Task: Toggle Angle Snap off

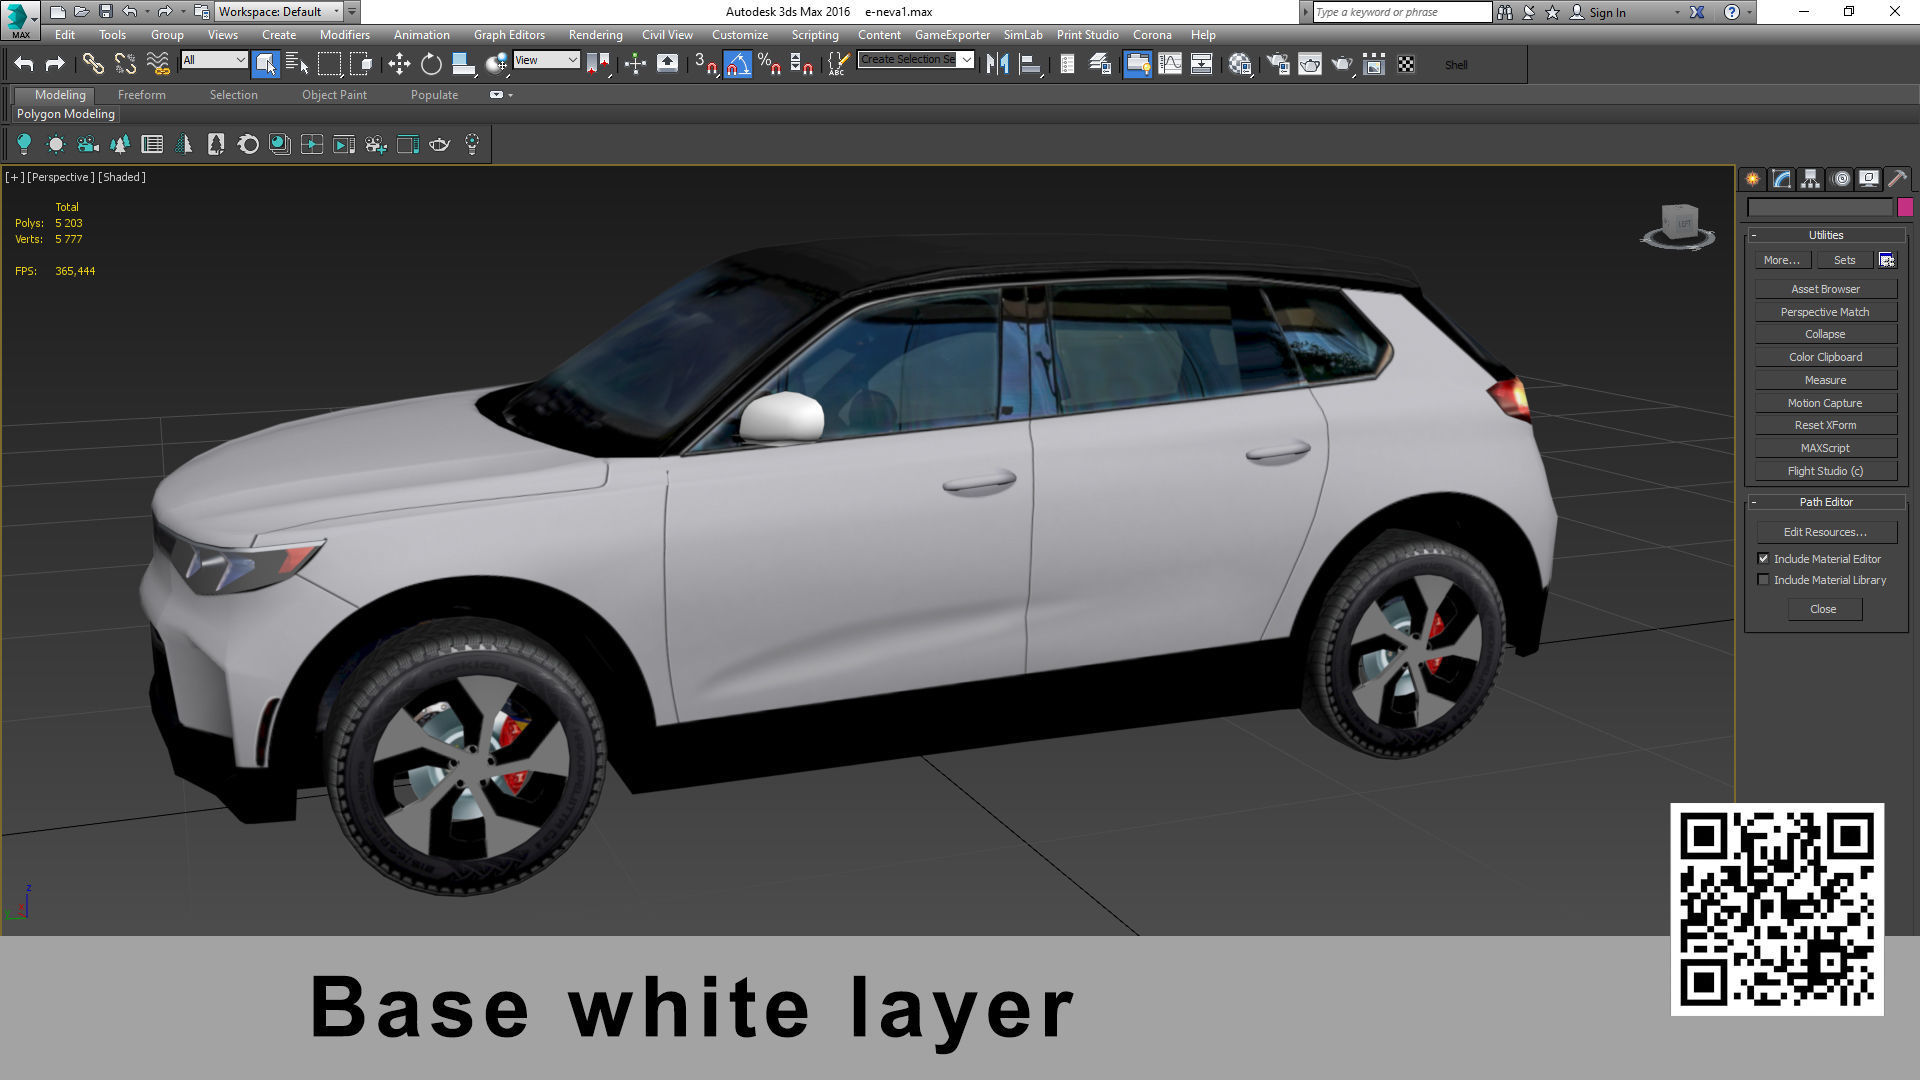Action: tap(737, 65)
